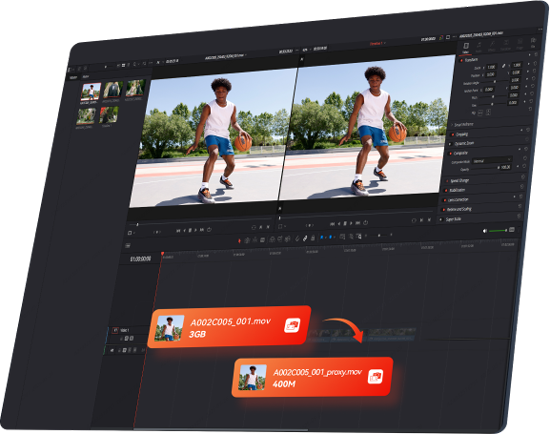Enable the Dynamic Zoom section
The image size is (550, 434).
(451, 144)
